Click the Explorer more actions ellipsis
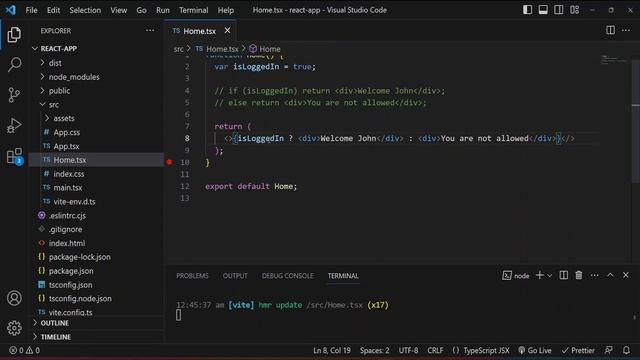640x360 pixels. tap(150, 31)
